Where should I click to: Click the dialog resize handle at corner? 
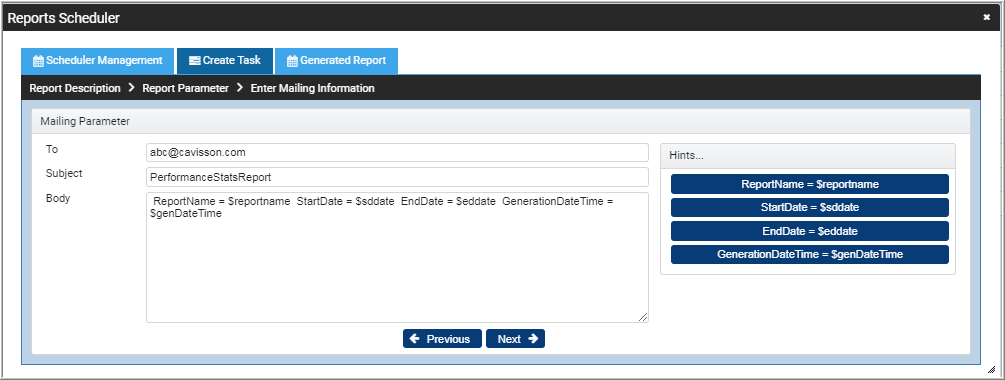[991, 370]
